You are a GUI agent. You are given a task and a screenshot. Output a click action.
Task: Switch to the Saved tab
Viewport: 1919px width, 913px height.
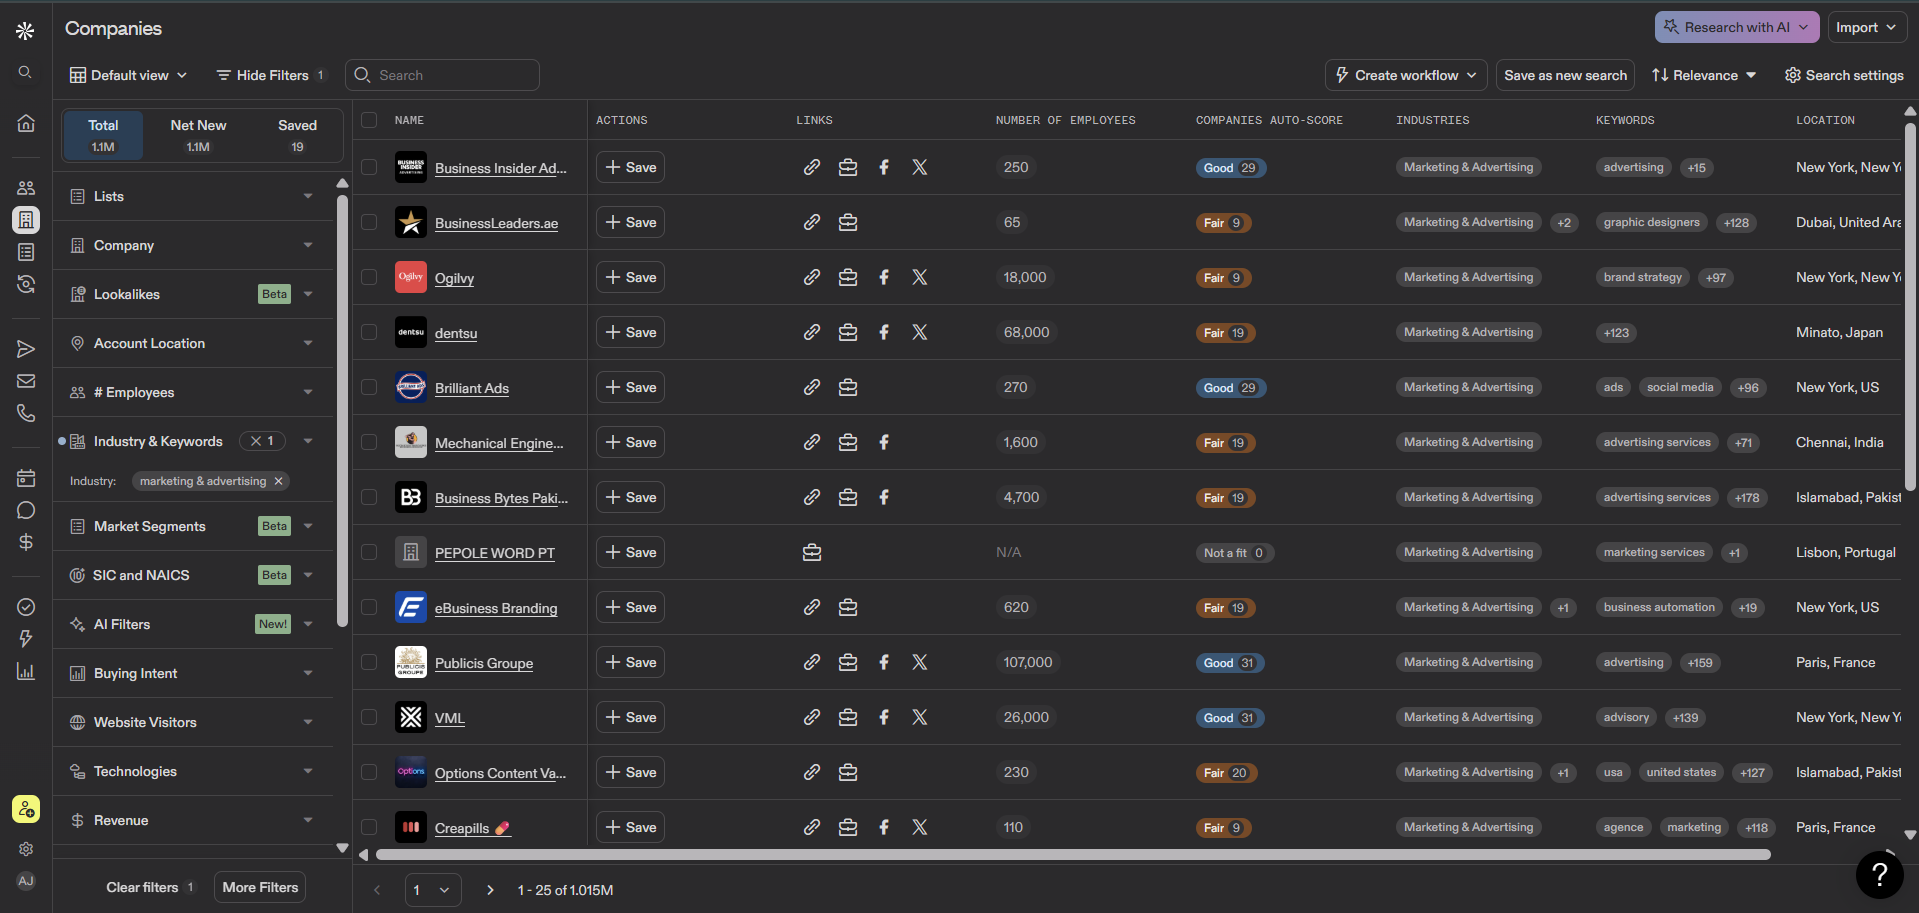(x=297, y=135)
